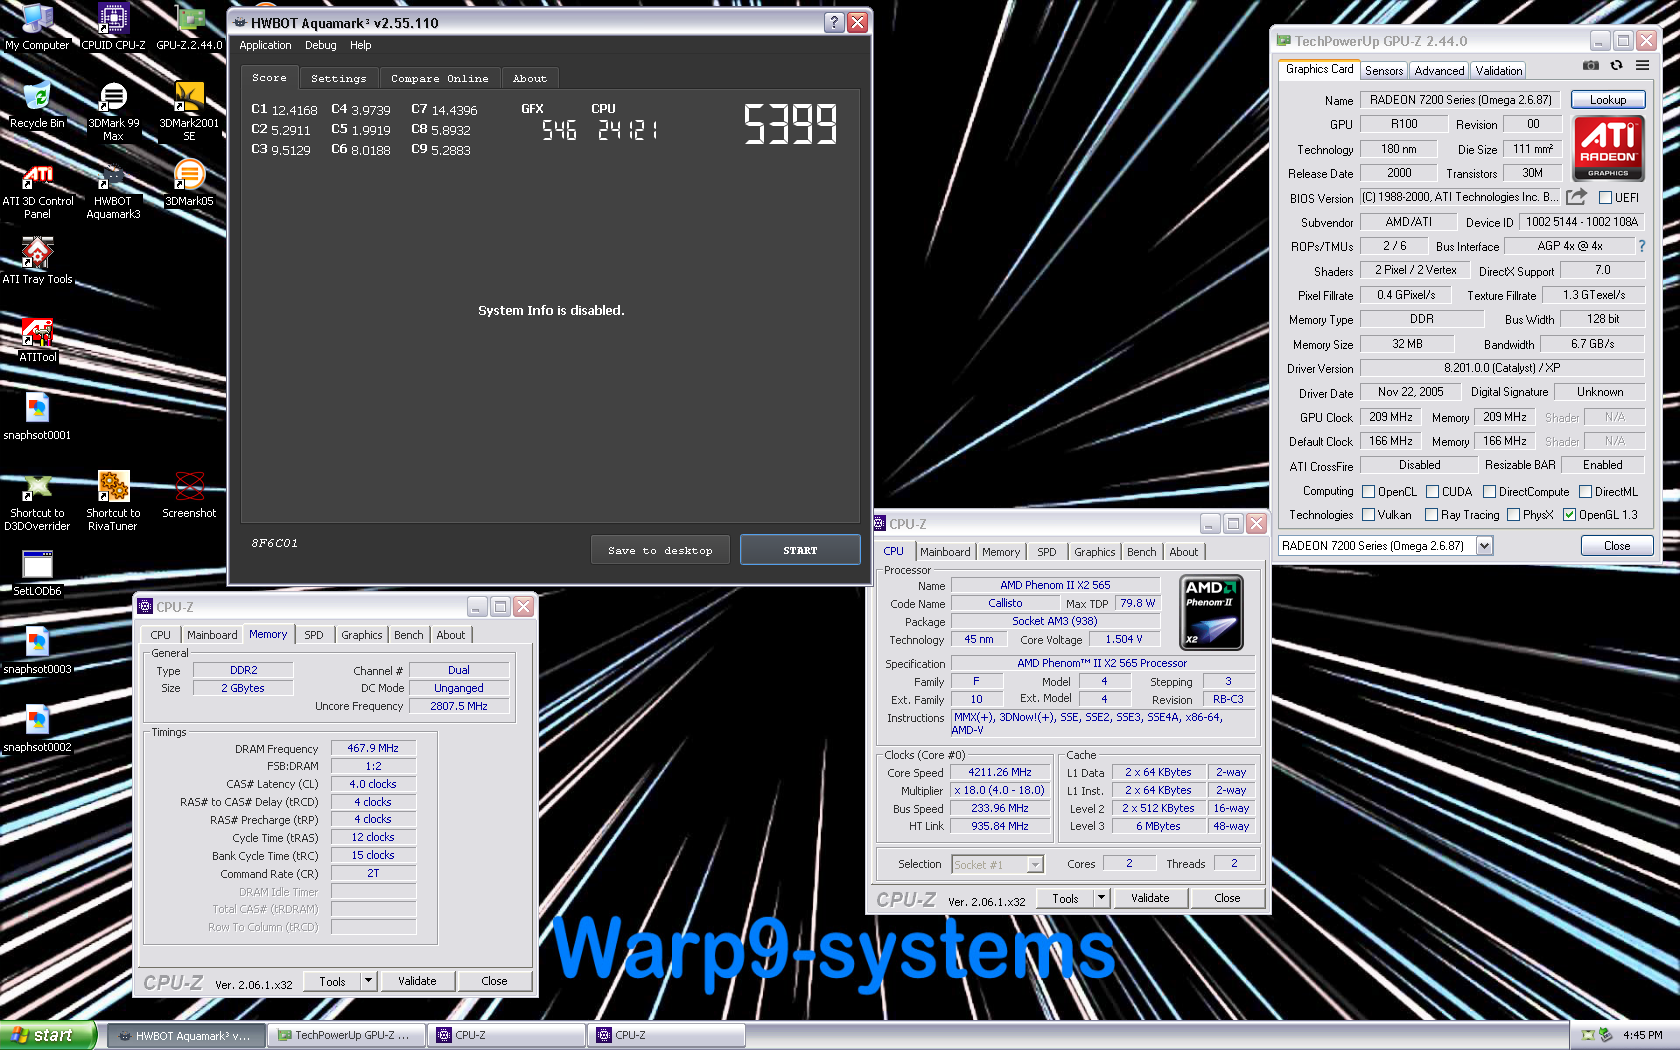Toggle the Vulkan checkbox
This screenshot has height=1050, width=1680.
pos(1368,515)
